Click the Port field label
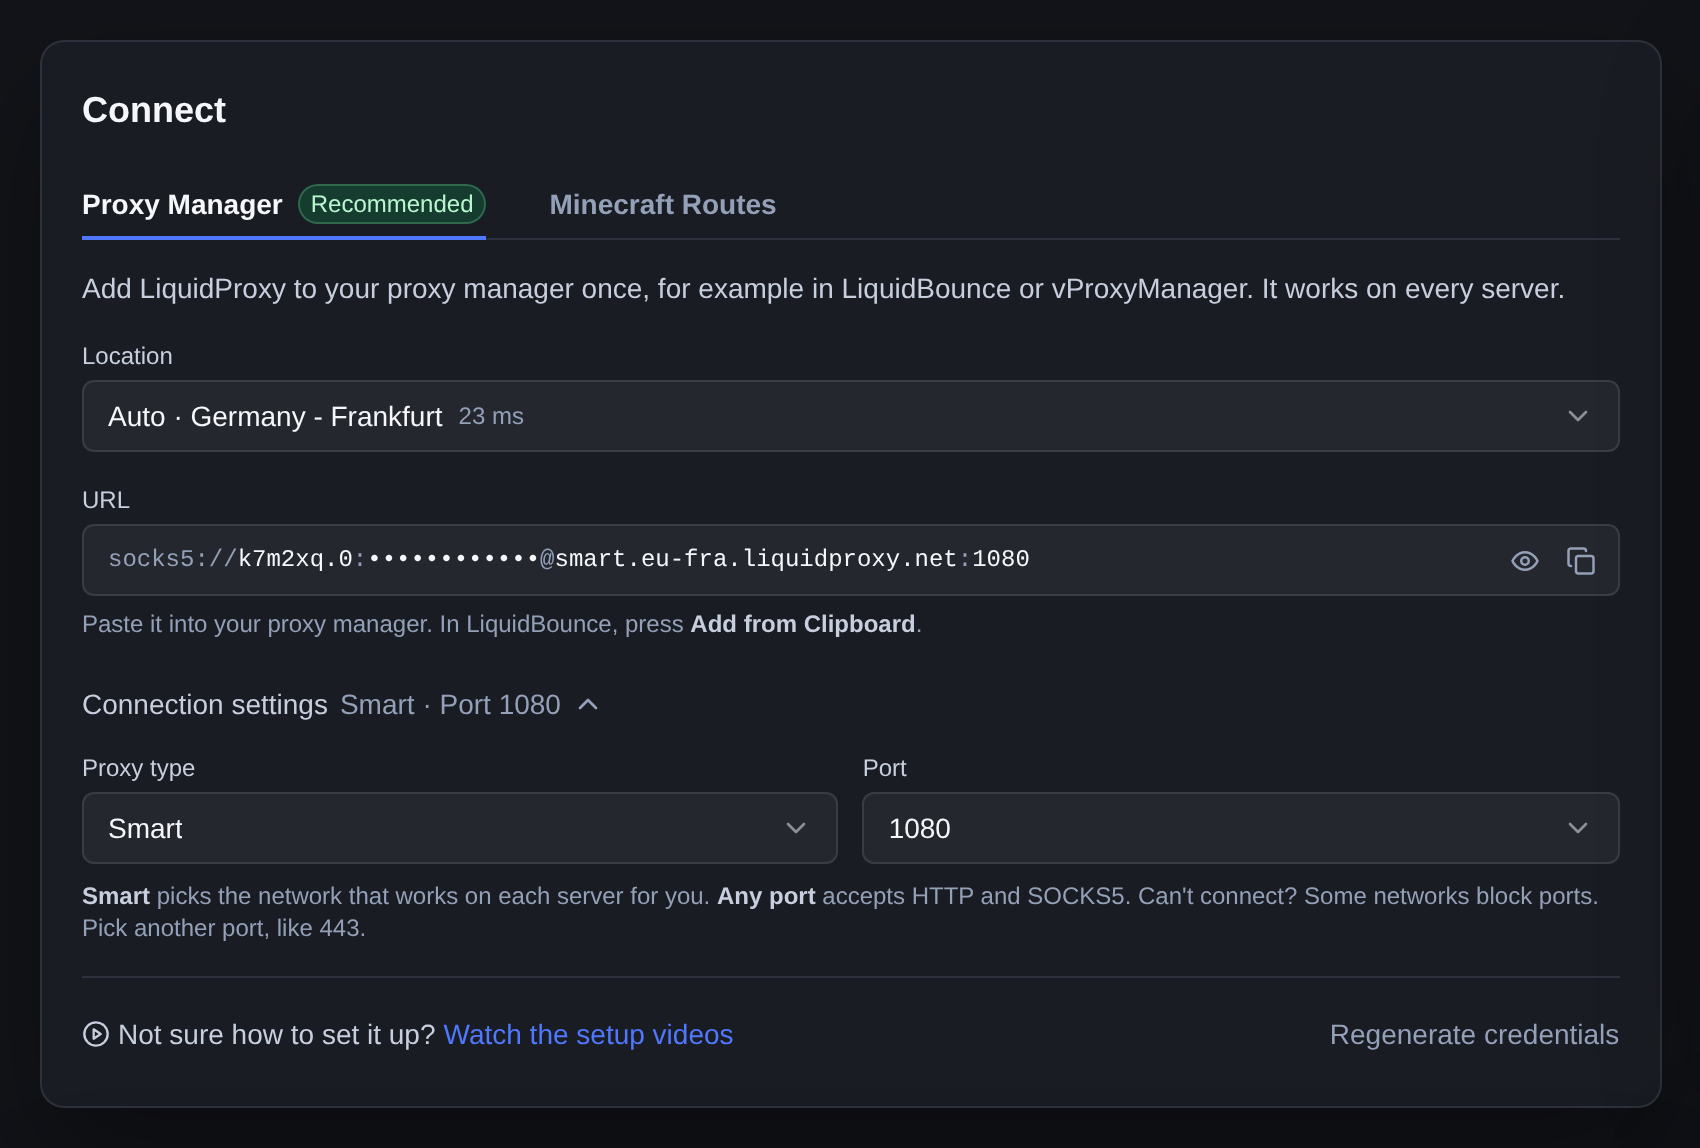1700x1148 pixels. [x=885, y=768]
